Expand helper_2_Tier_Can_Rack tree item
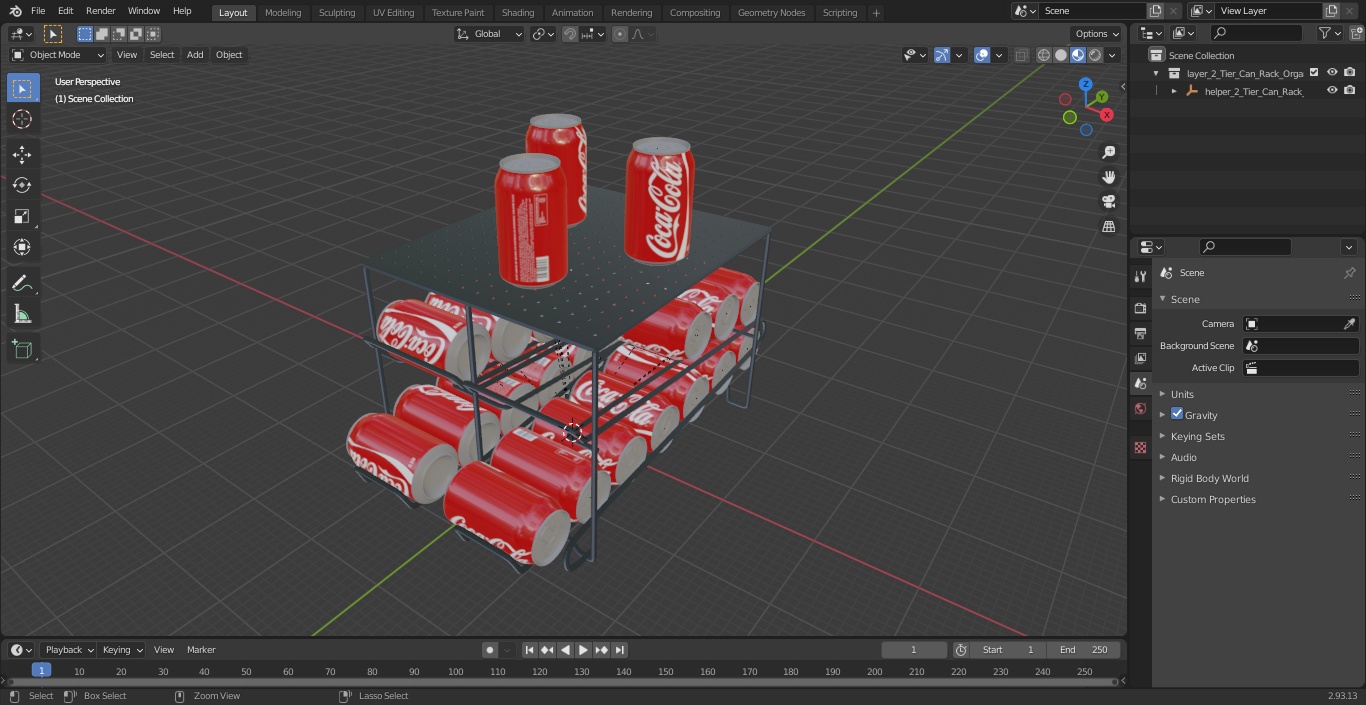 (1174, 91)
